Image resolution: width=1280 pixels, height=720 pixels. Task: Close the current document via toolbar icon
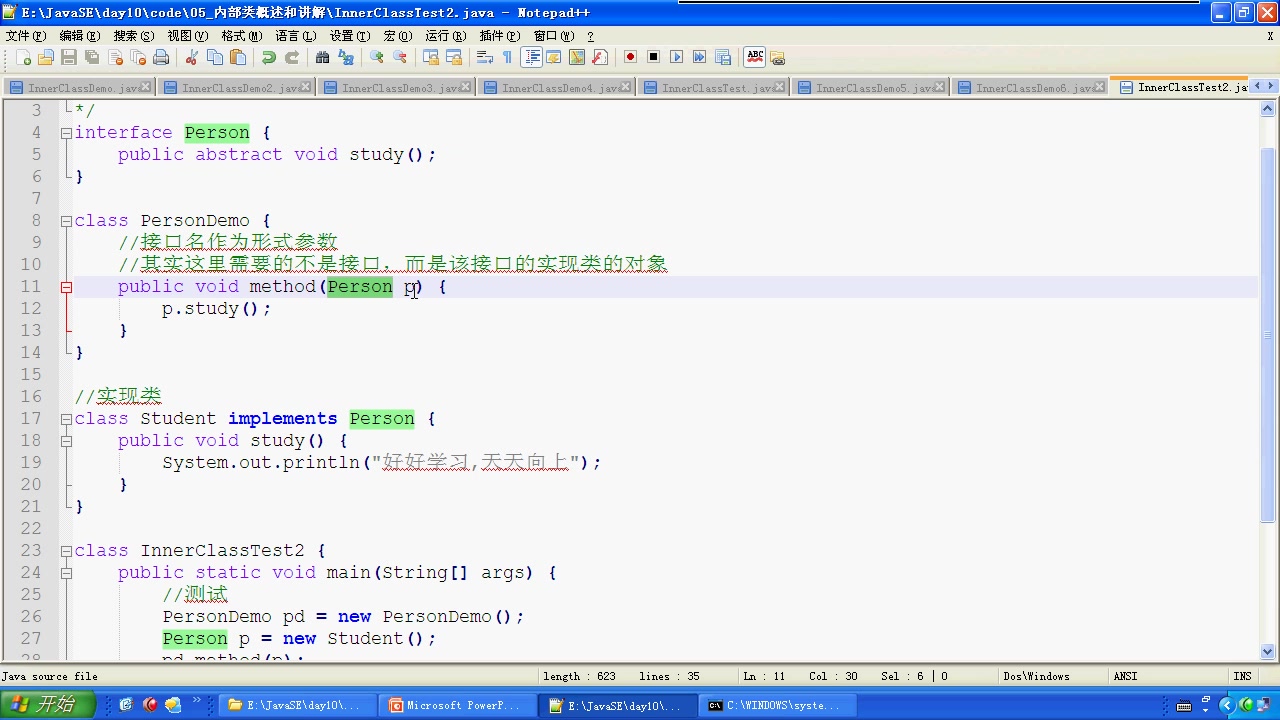[115, 57]
